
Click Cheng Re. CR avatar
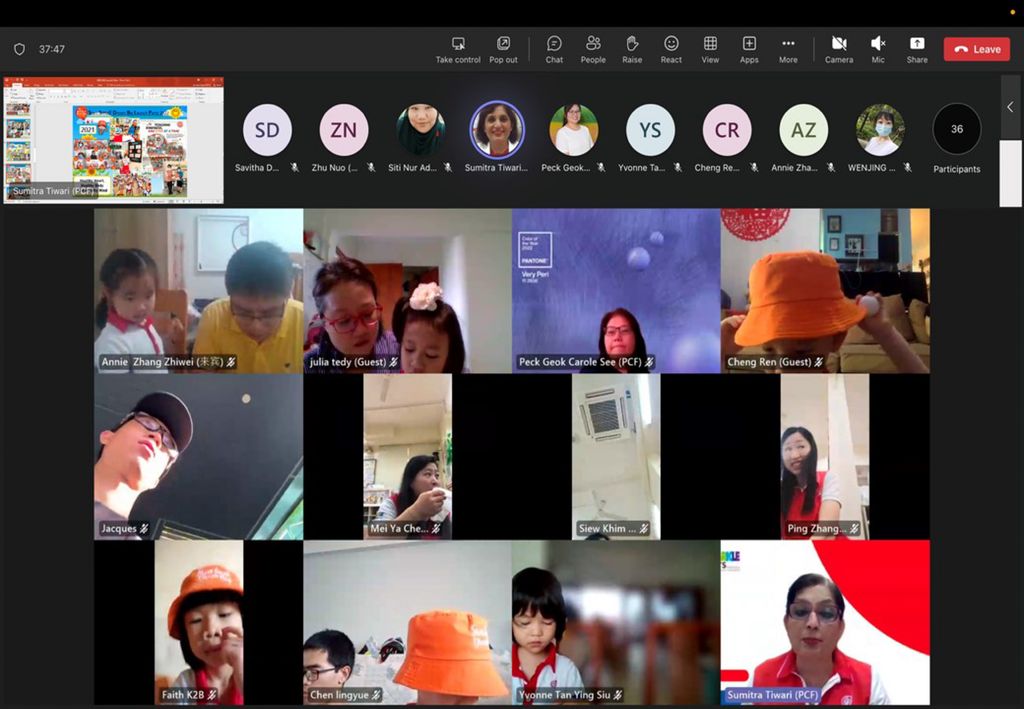point(727,130)
